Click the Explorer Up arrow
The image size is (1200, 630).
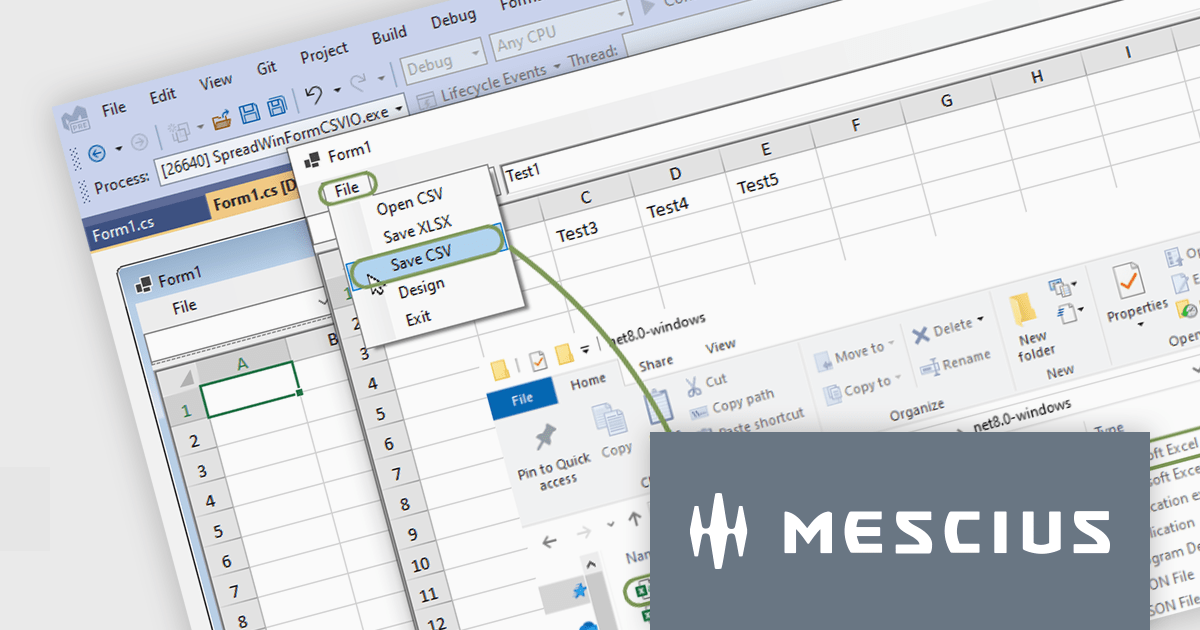(x=635, y=520)
